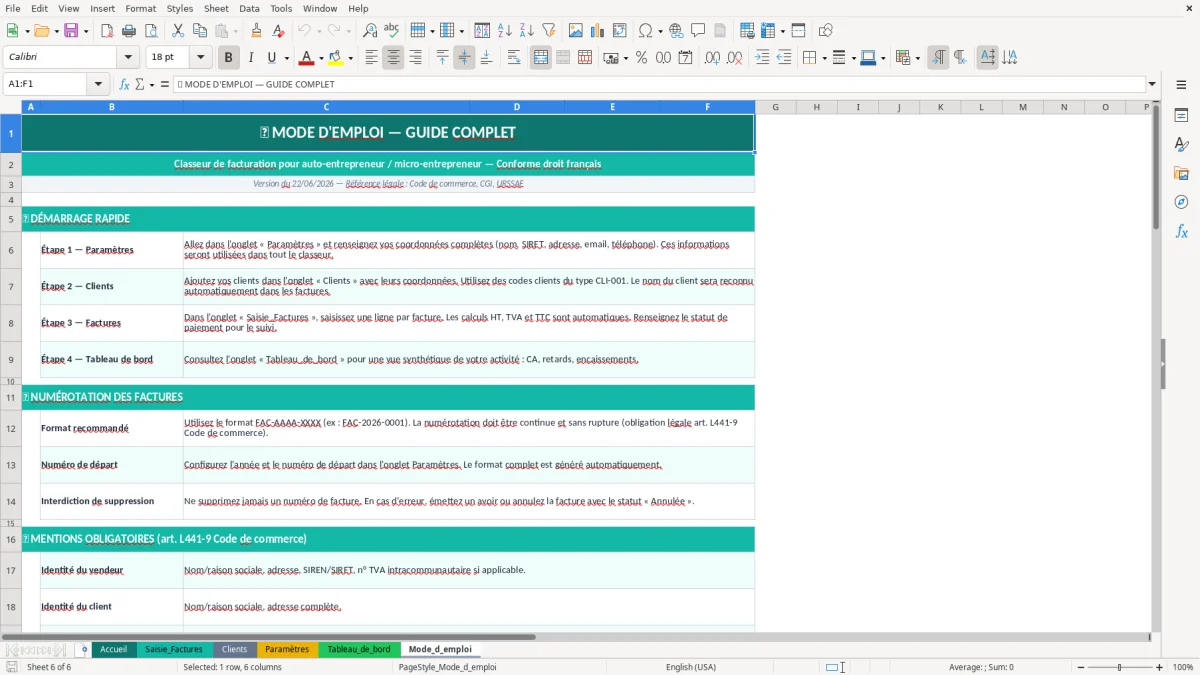Toggle Merge and Center Cells
This screenshot has height=675, width=1200.
pyautogui.click(x=541, y=58)
